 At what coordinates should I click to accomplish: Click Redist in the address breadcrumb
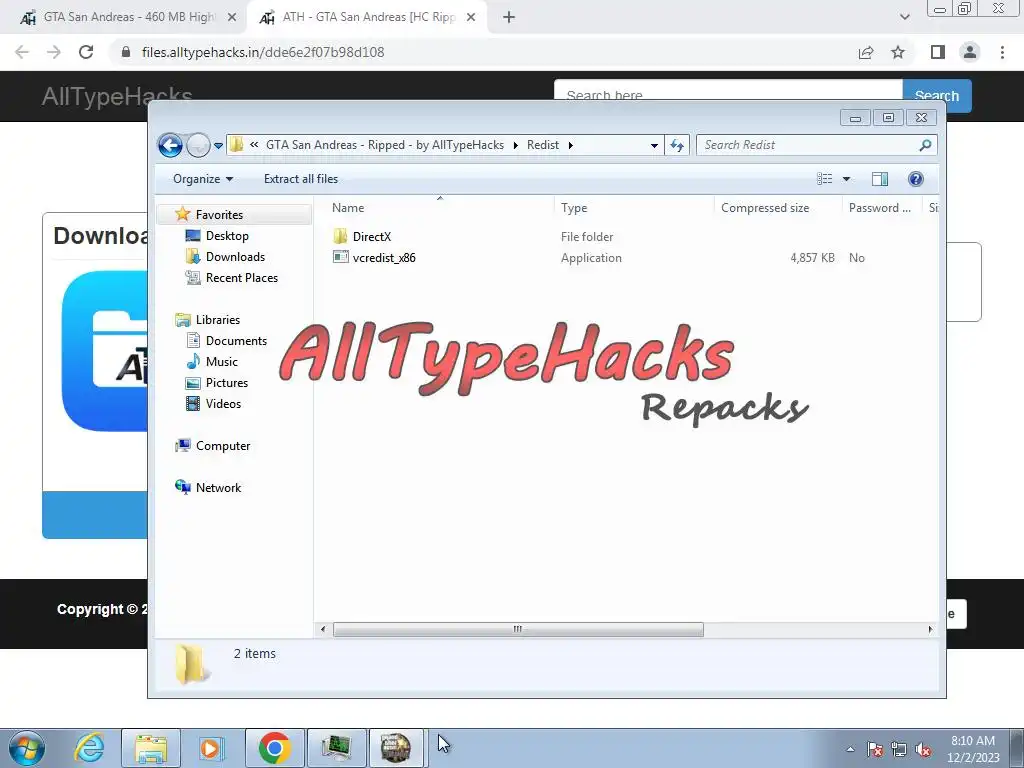(x=543, y=145)
